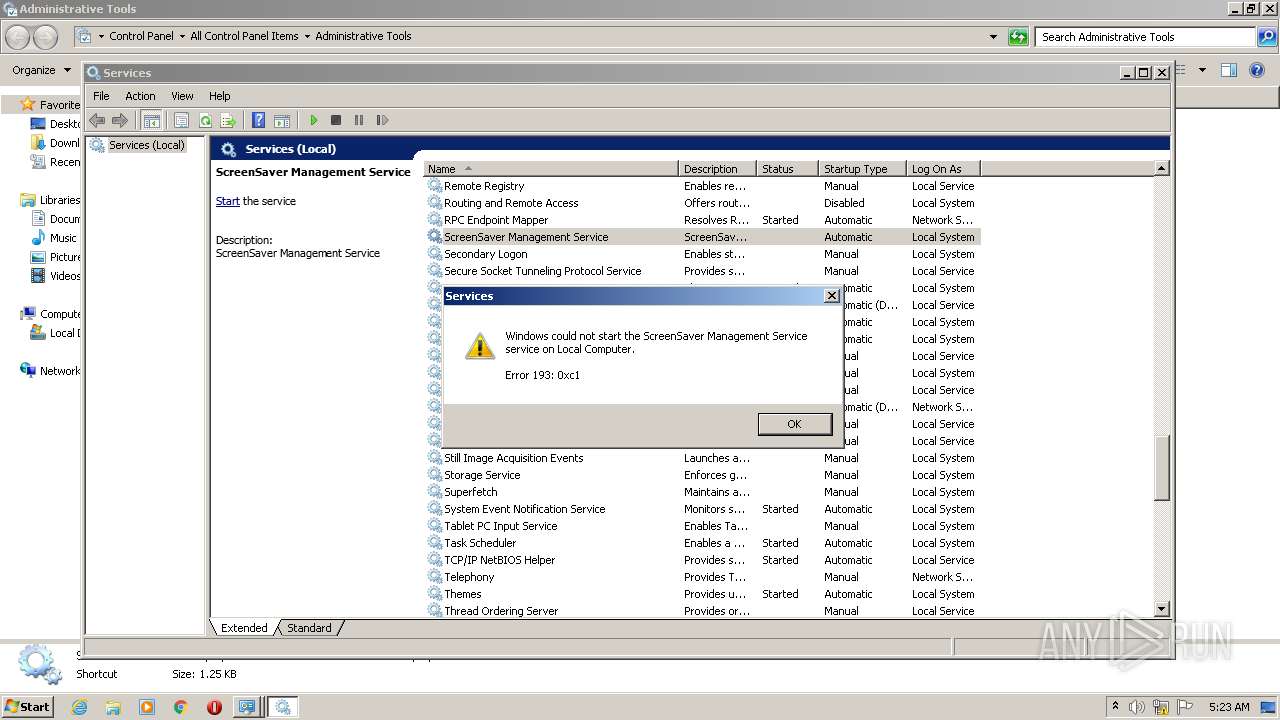Screen dimensions: 1280x720
Task: Expand the All Control Panel Items breadcrumb arrow
Action: click(307, 37)
